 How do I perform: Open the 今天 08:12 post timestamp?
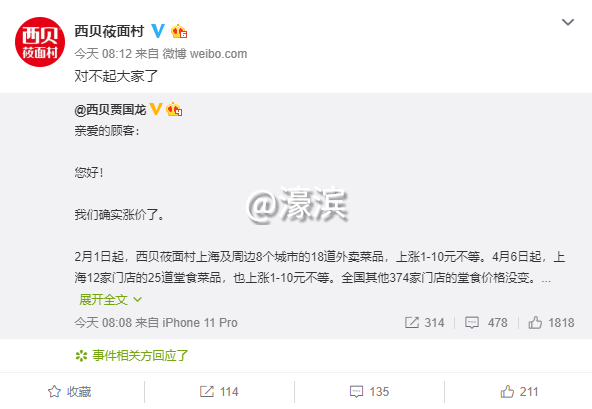103,54
